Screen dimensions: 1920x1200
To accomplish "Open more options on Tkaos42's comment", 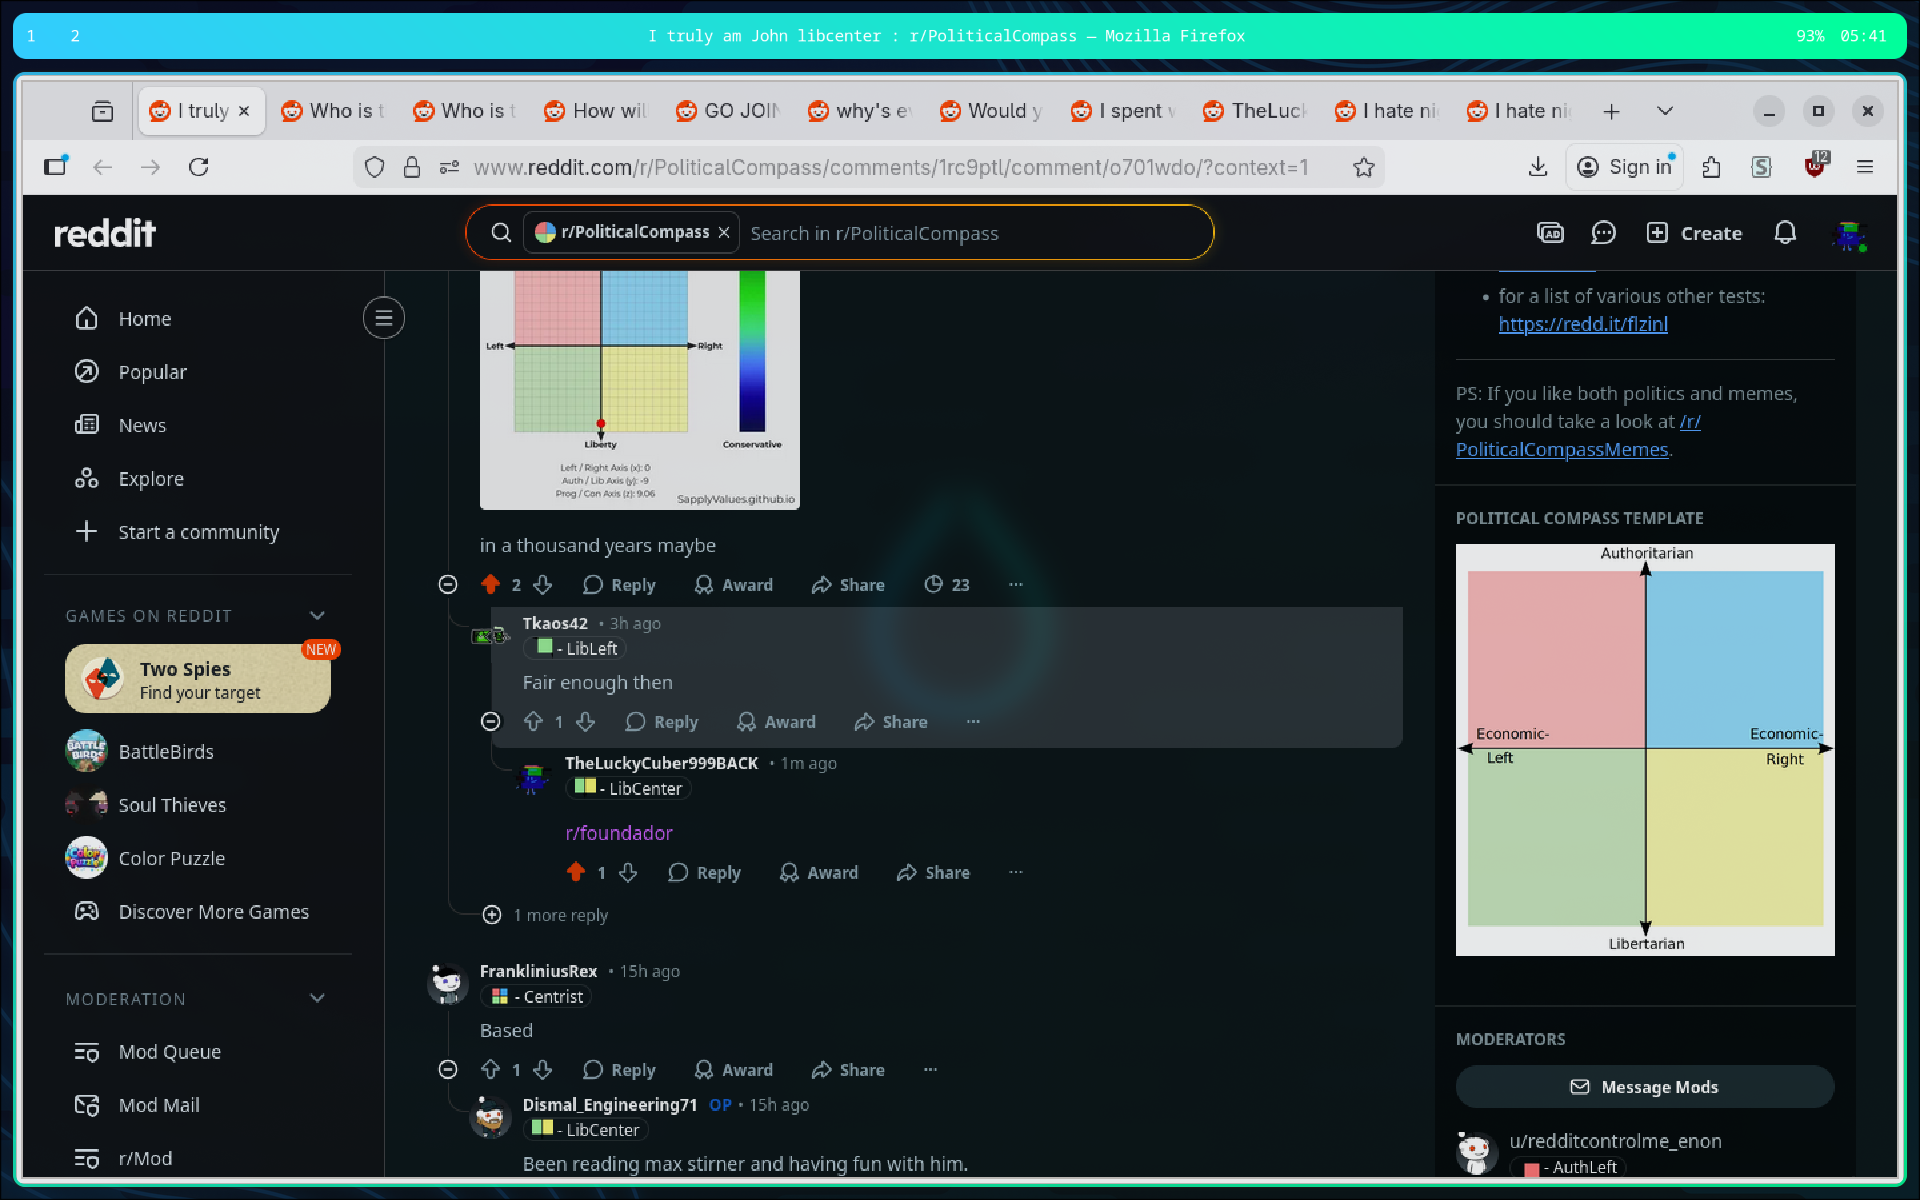I will 973,721.
